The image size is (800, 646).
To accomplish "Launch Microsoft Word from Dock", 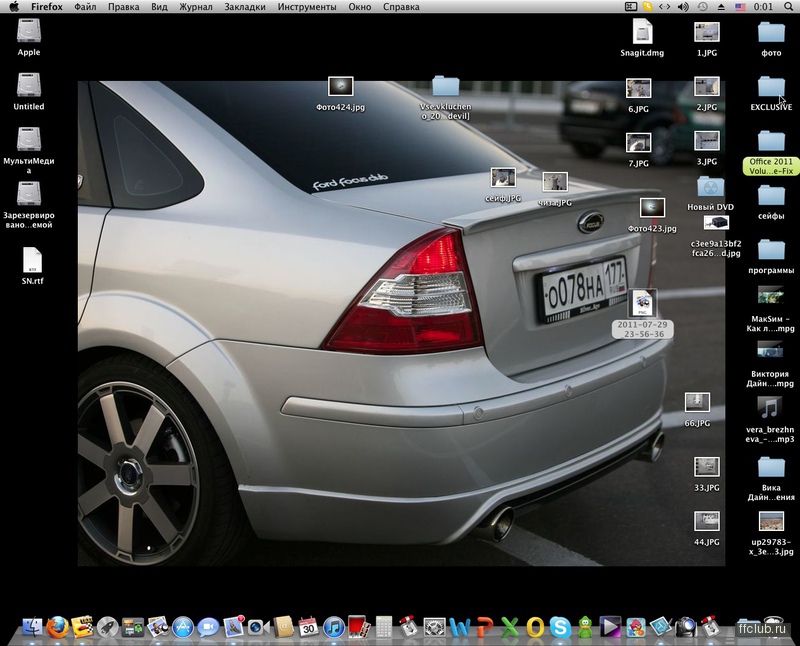I will 459,627.
